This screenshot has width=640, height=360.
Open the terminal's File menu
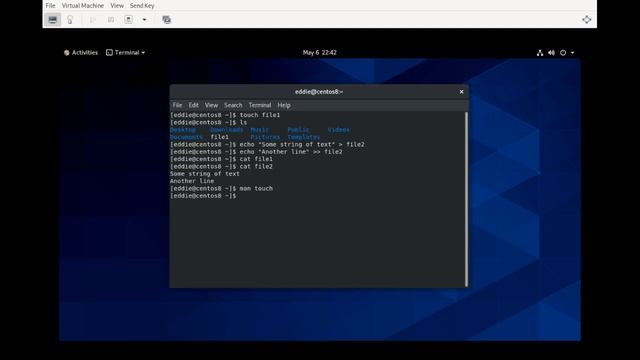pos(177,105)
